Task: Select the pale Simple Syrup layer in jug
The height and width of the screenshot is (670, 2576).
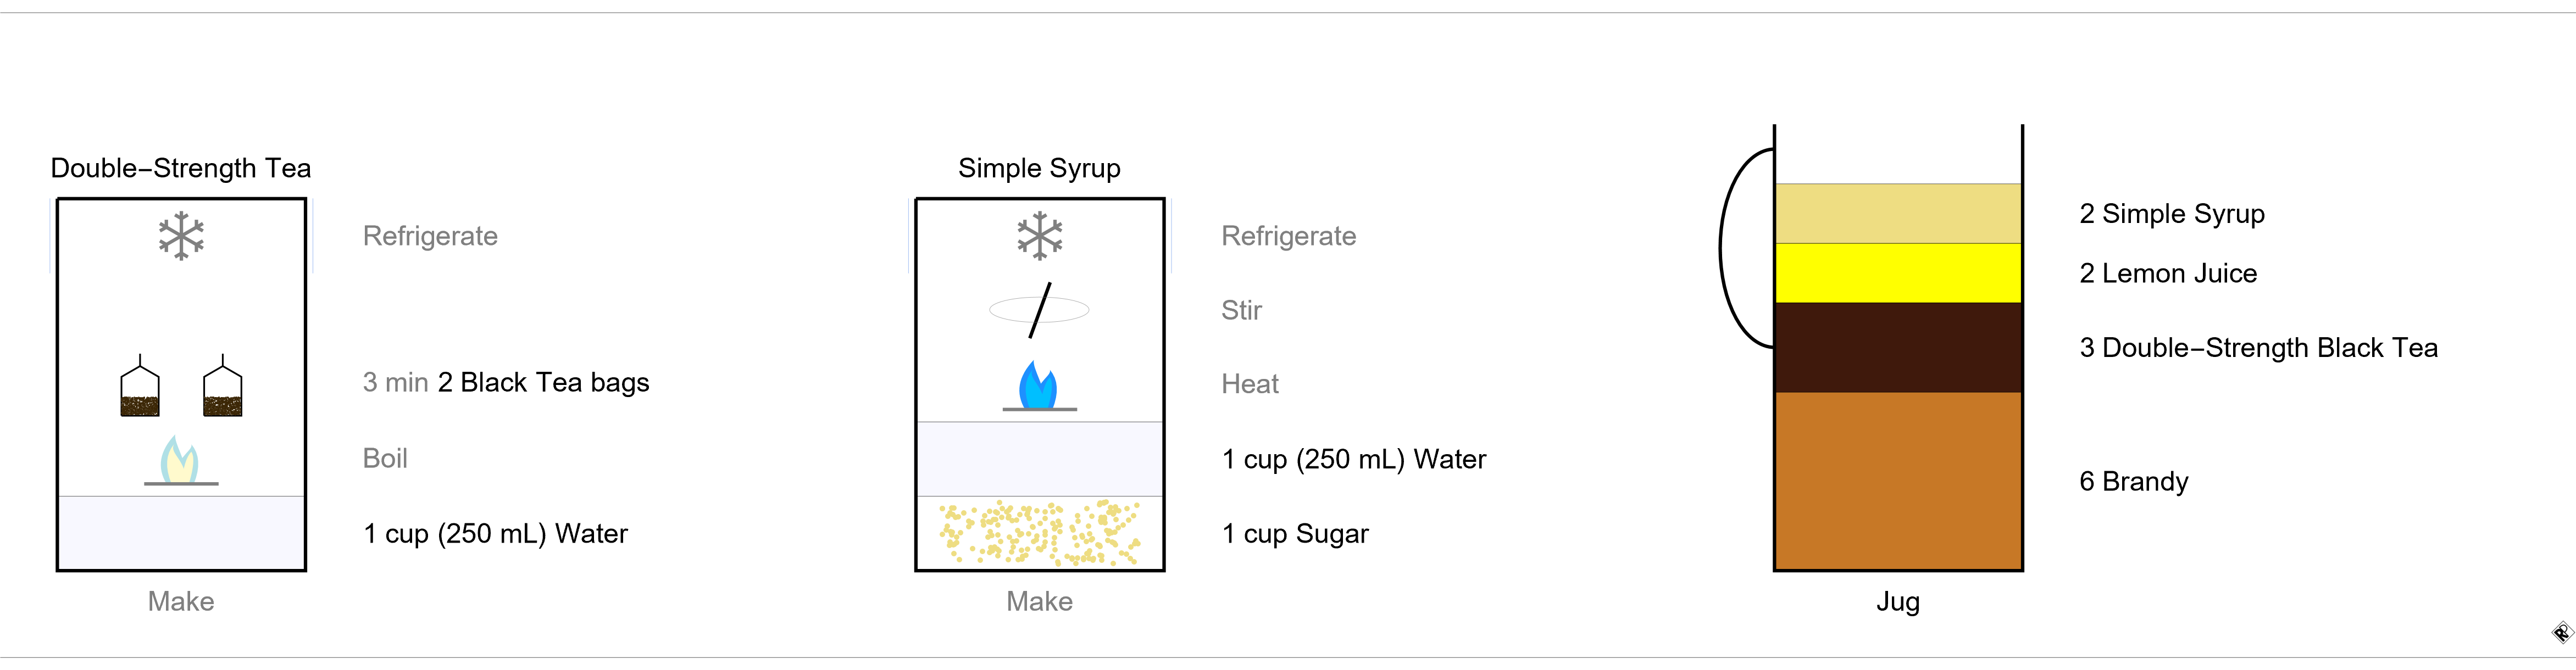Action: click(1898, 213)
